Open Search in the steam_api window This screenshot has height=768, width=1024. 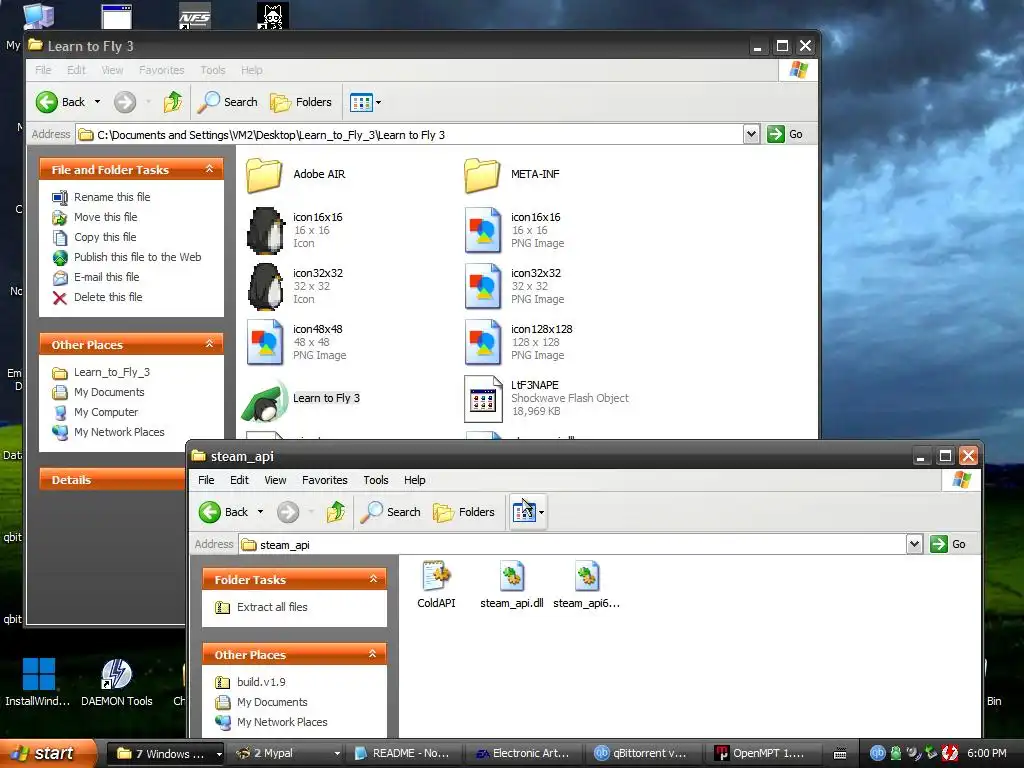point(390,512)
